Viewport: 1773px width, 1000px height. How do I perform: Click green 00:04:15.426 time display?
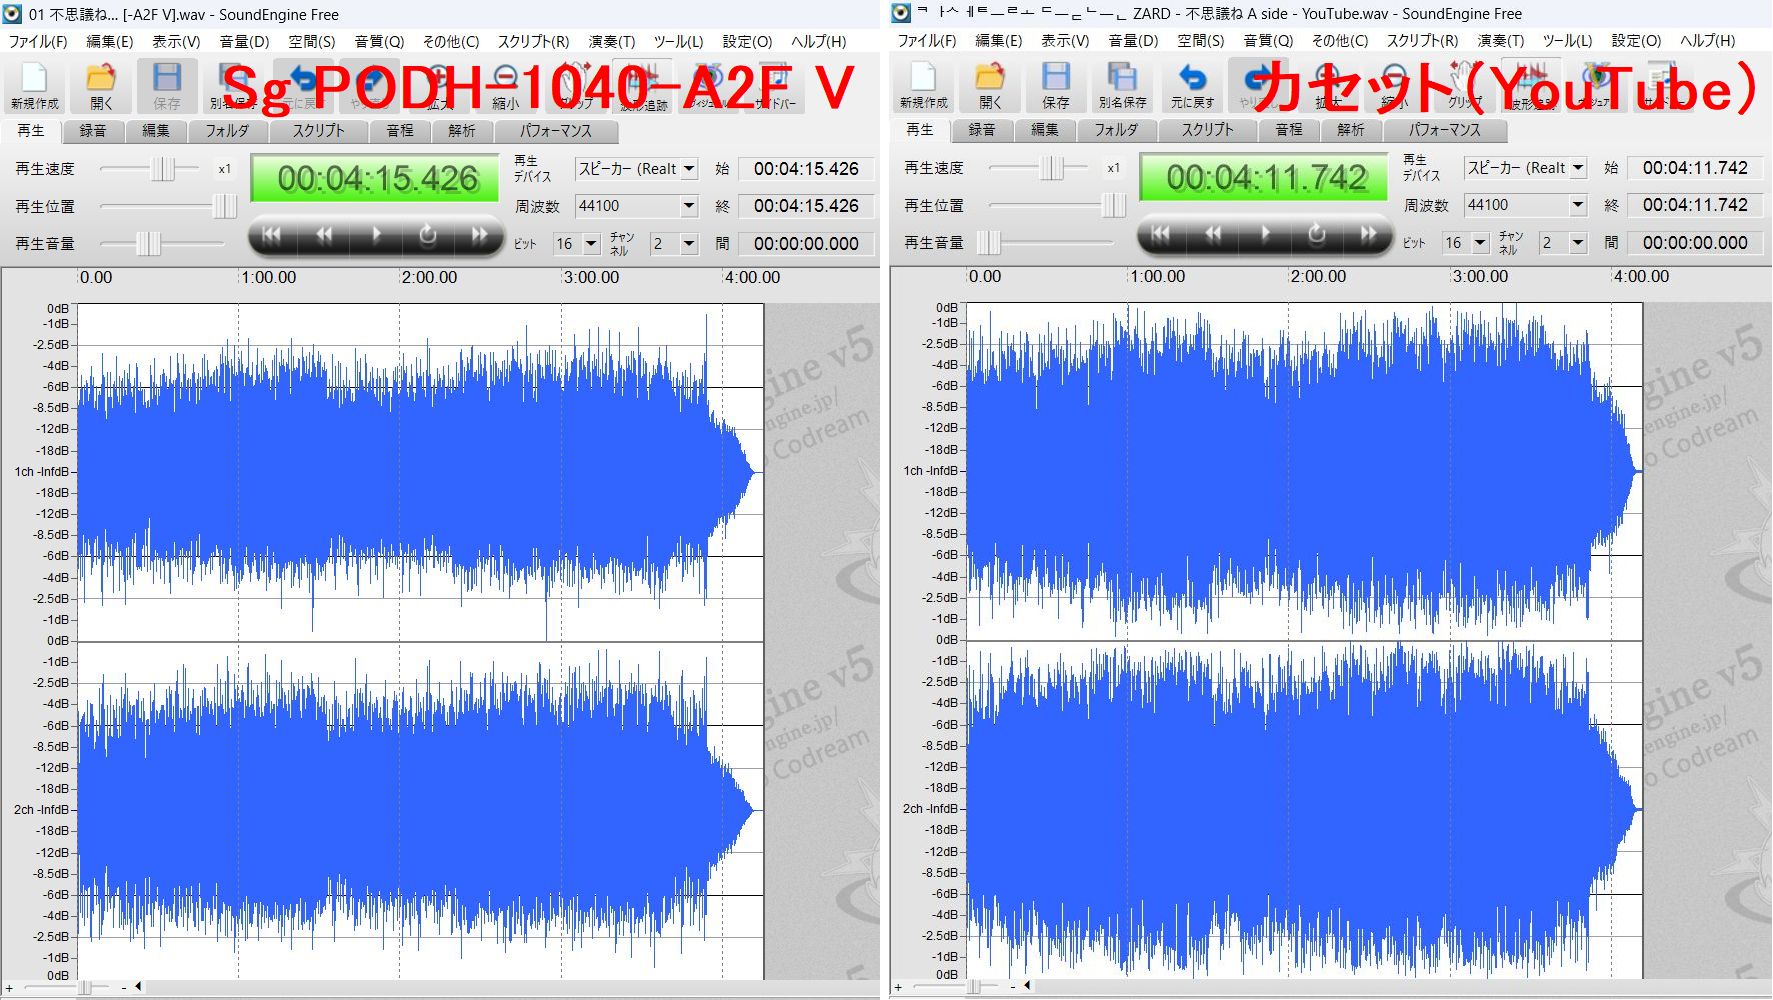pos(375,179)
